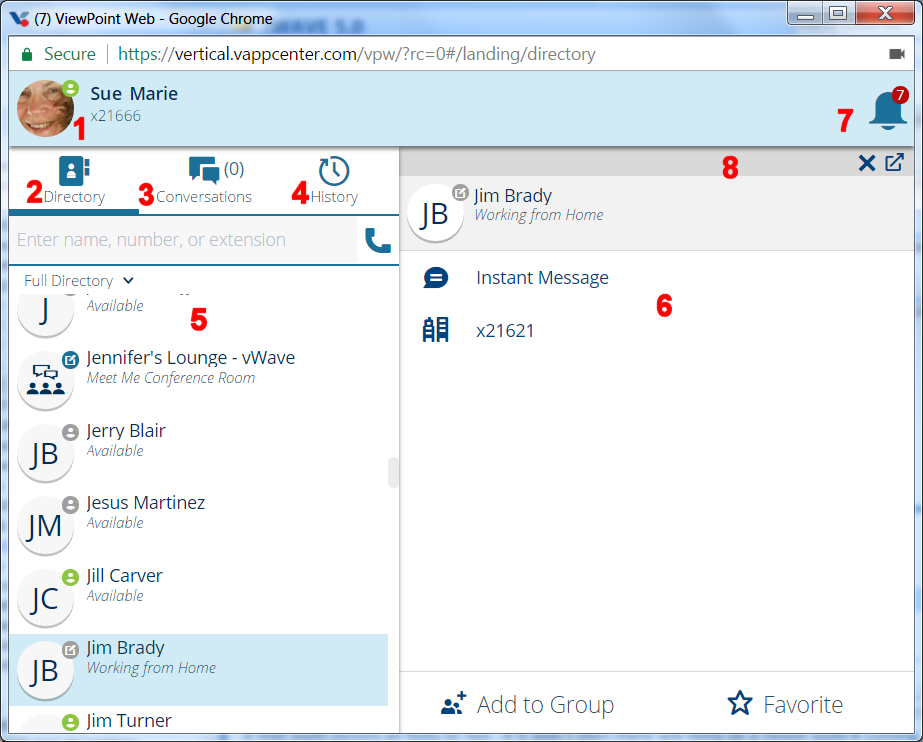The width and height of the screenshot is (923, 742).
Task: Click the Secure padlock in address bar
Action: 26,55
